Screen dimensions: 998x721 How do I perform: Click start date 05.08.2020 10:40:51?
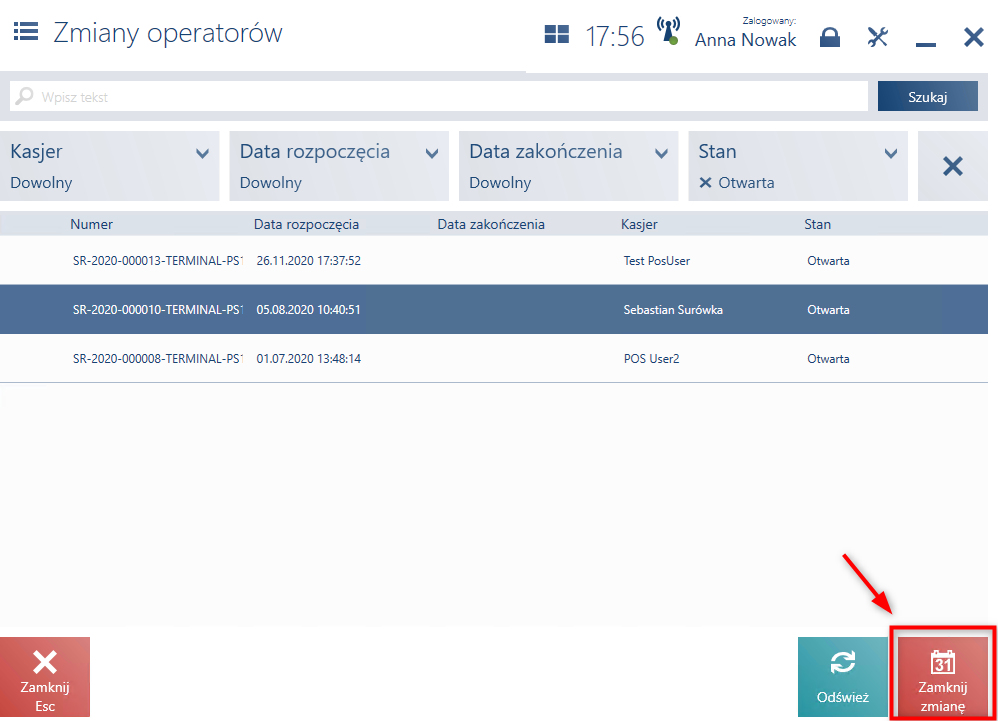(309, 310)
